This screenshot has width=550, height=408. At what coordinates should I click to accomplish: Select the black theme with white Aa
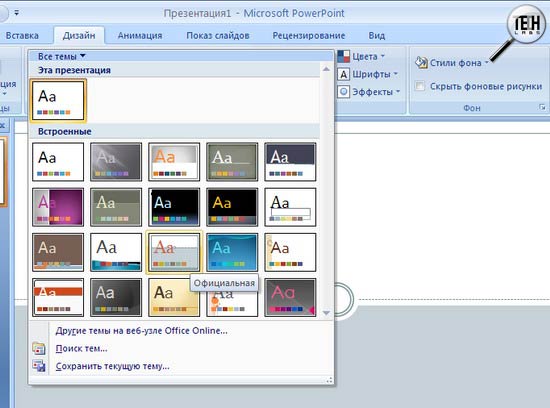(x=174, y=207)
